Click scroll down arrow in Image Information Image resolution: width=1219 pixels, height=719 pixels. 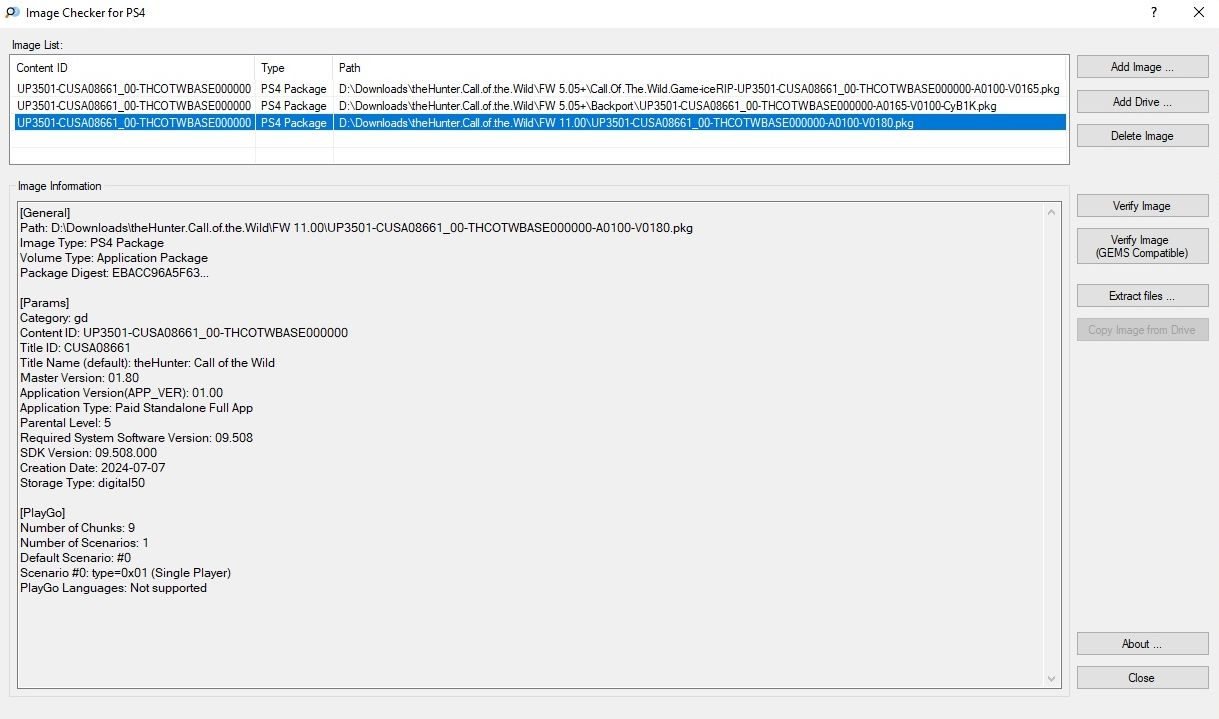1051,679
